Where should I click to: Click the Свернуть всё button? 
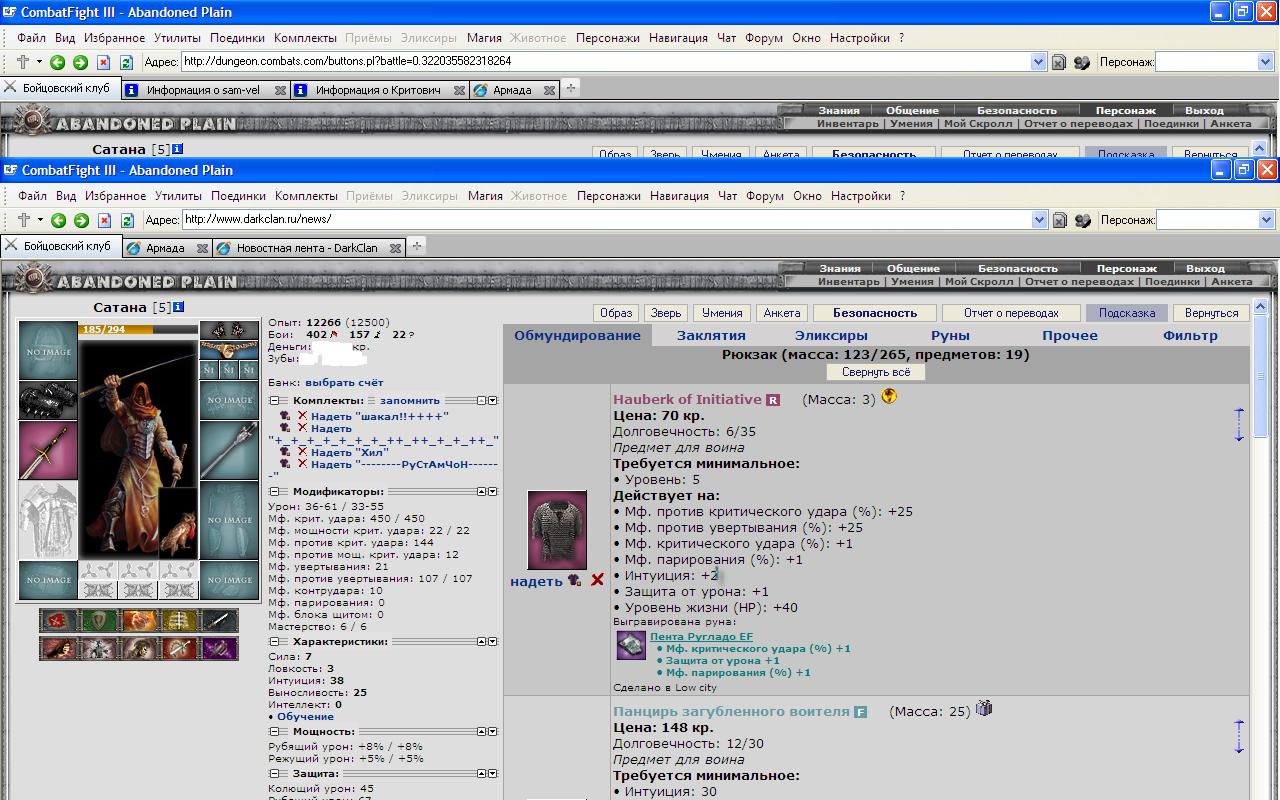876,372
